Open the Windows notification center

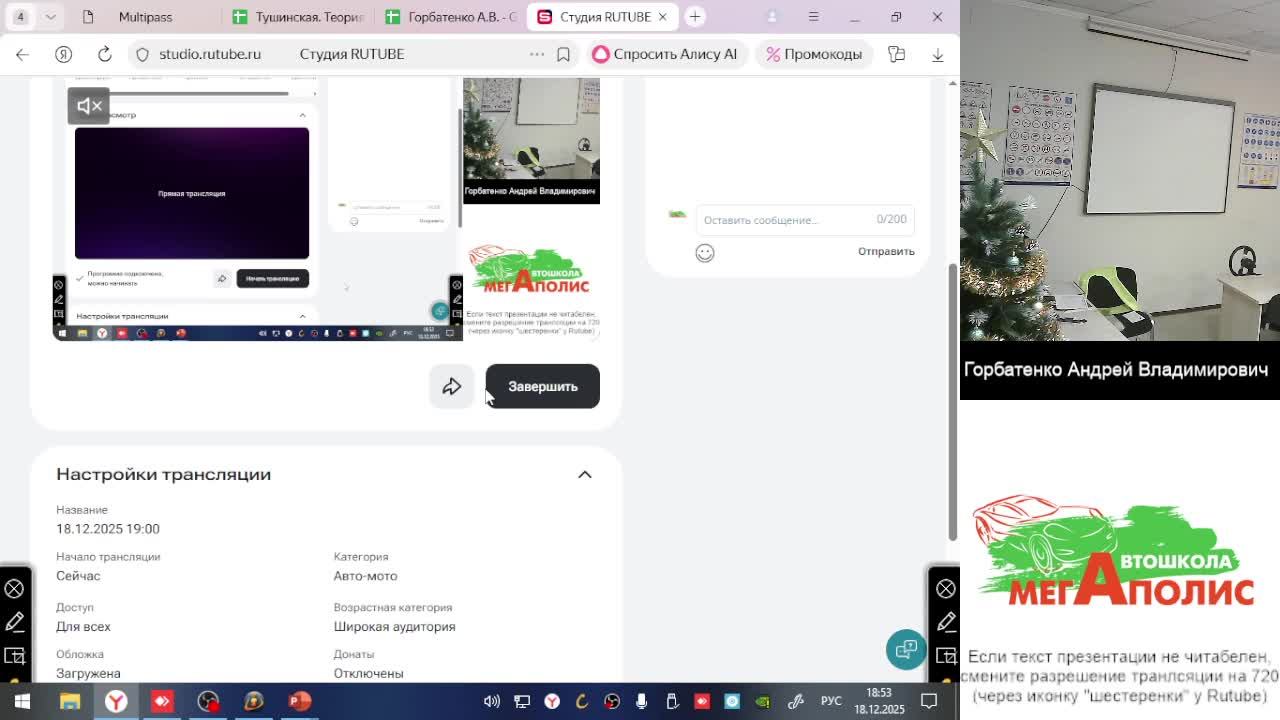coord(929,701)
